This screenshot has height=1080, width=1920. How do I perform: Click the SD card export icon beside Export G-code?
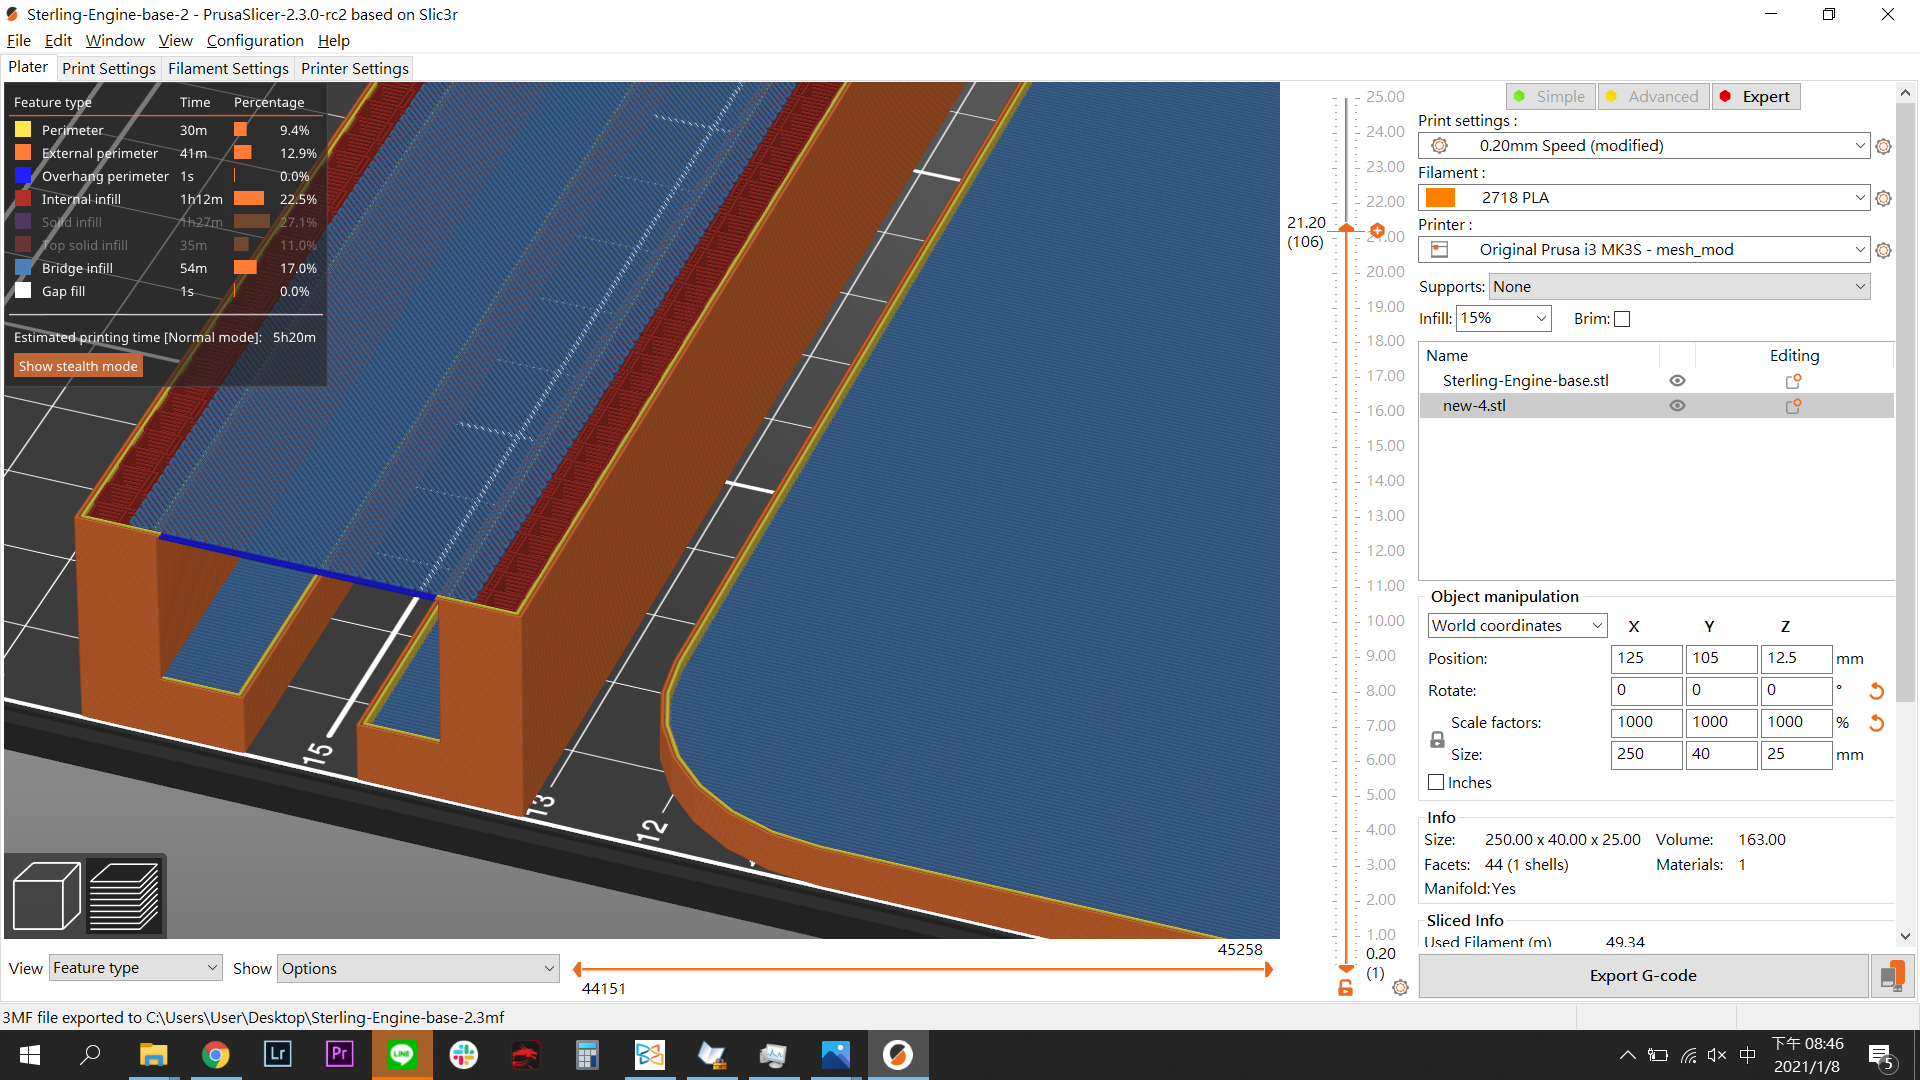click(x=1891, y=975)
